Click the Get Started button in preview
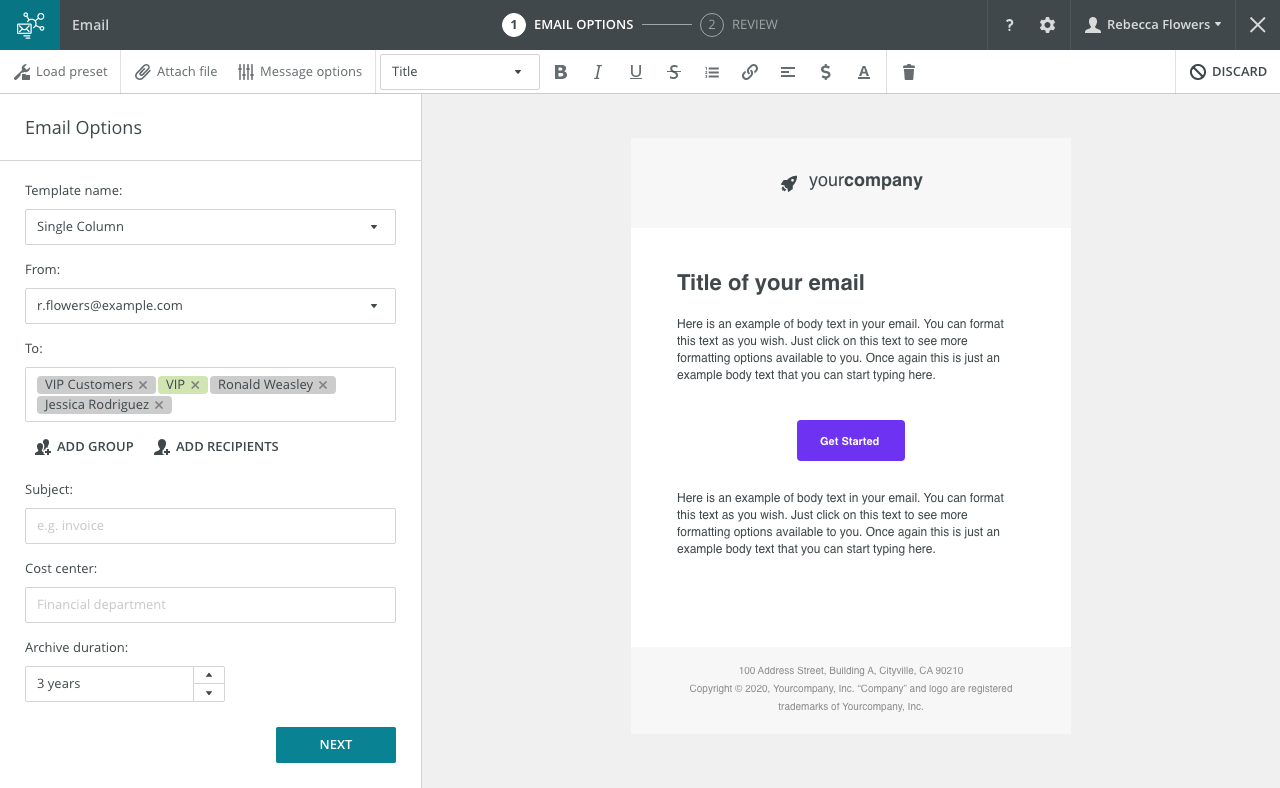This screenshot has width=1280, height=788. 851,441
